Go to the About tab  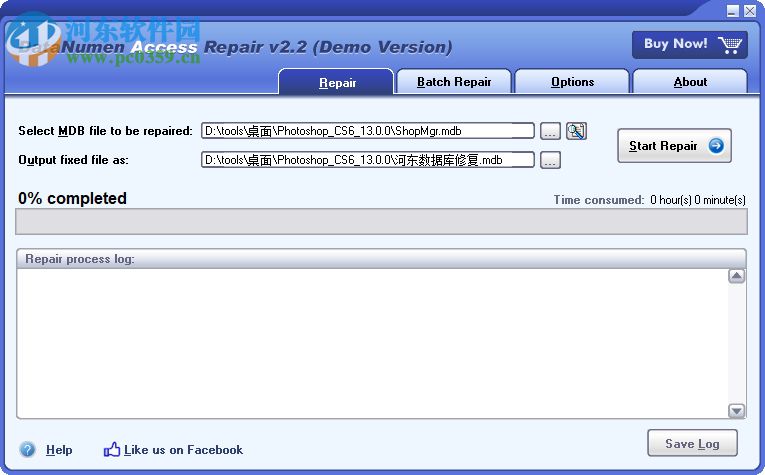[690, 82]
